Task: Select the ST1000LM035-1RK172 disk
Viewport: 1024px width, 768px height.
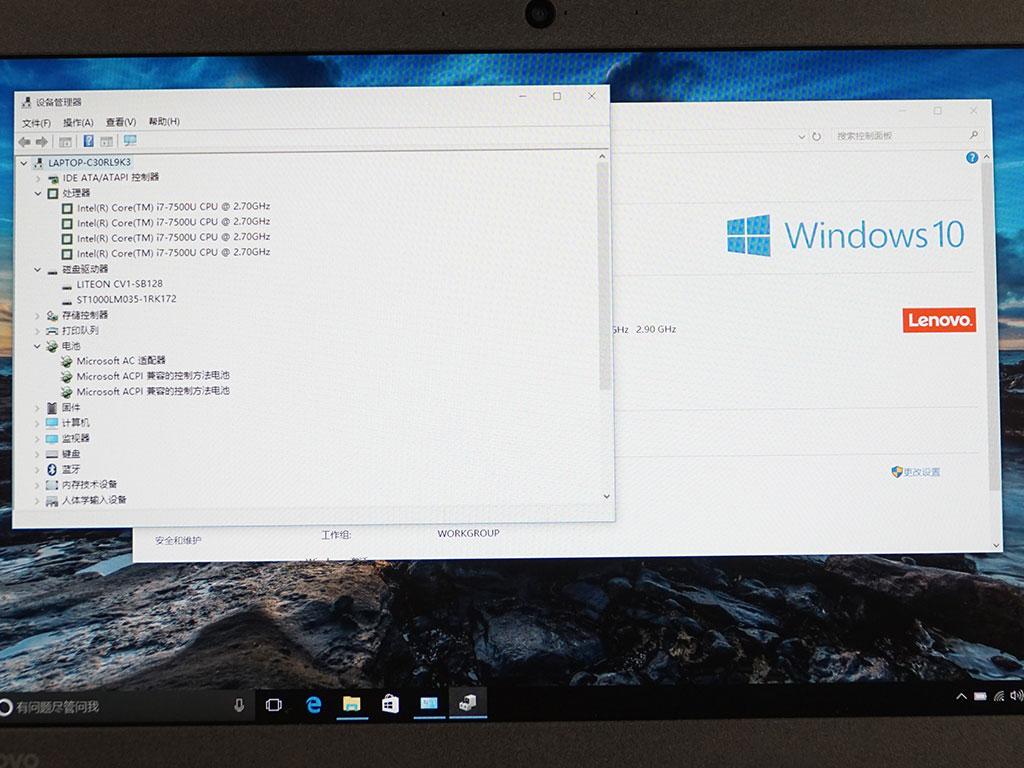Action: (x=126, y=299)
